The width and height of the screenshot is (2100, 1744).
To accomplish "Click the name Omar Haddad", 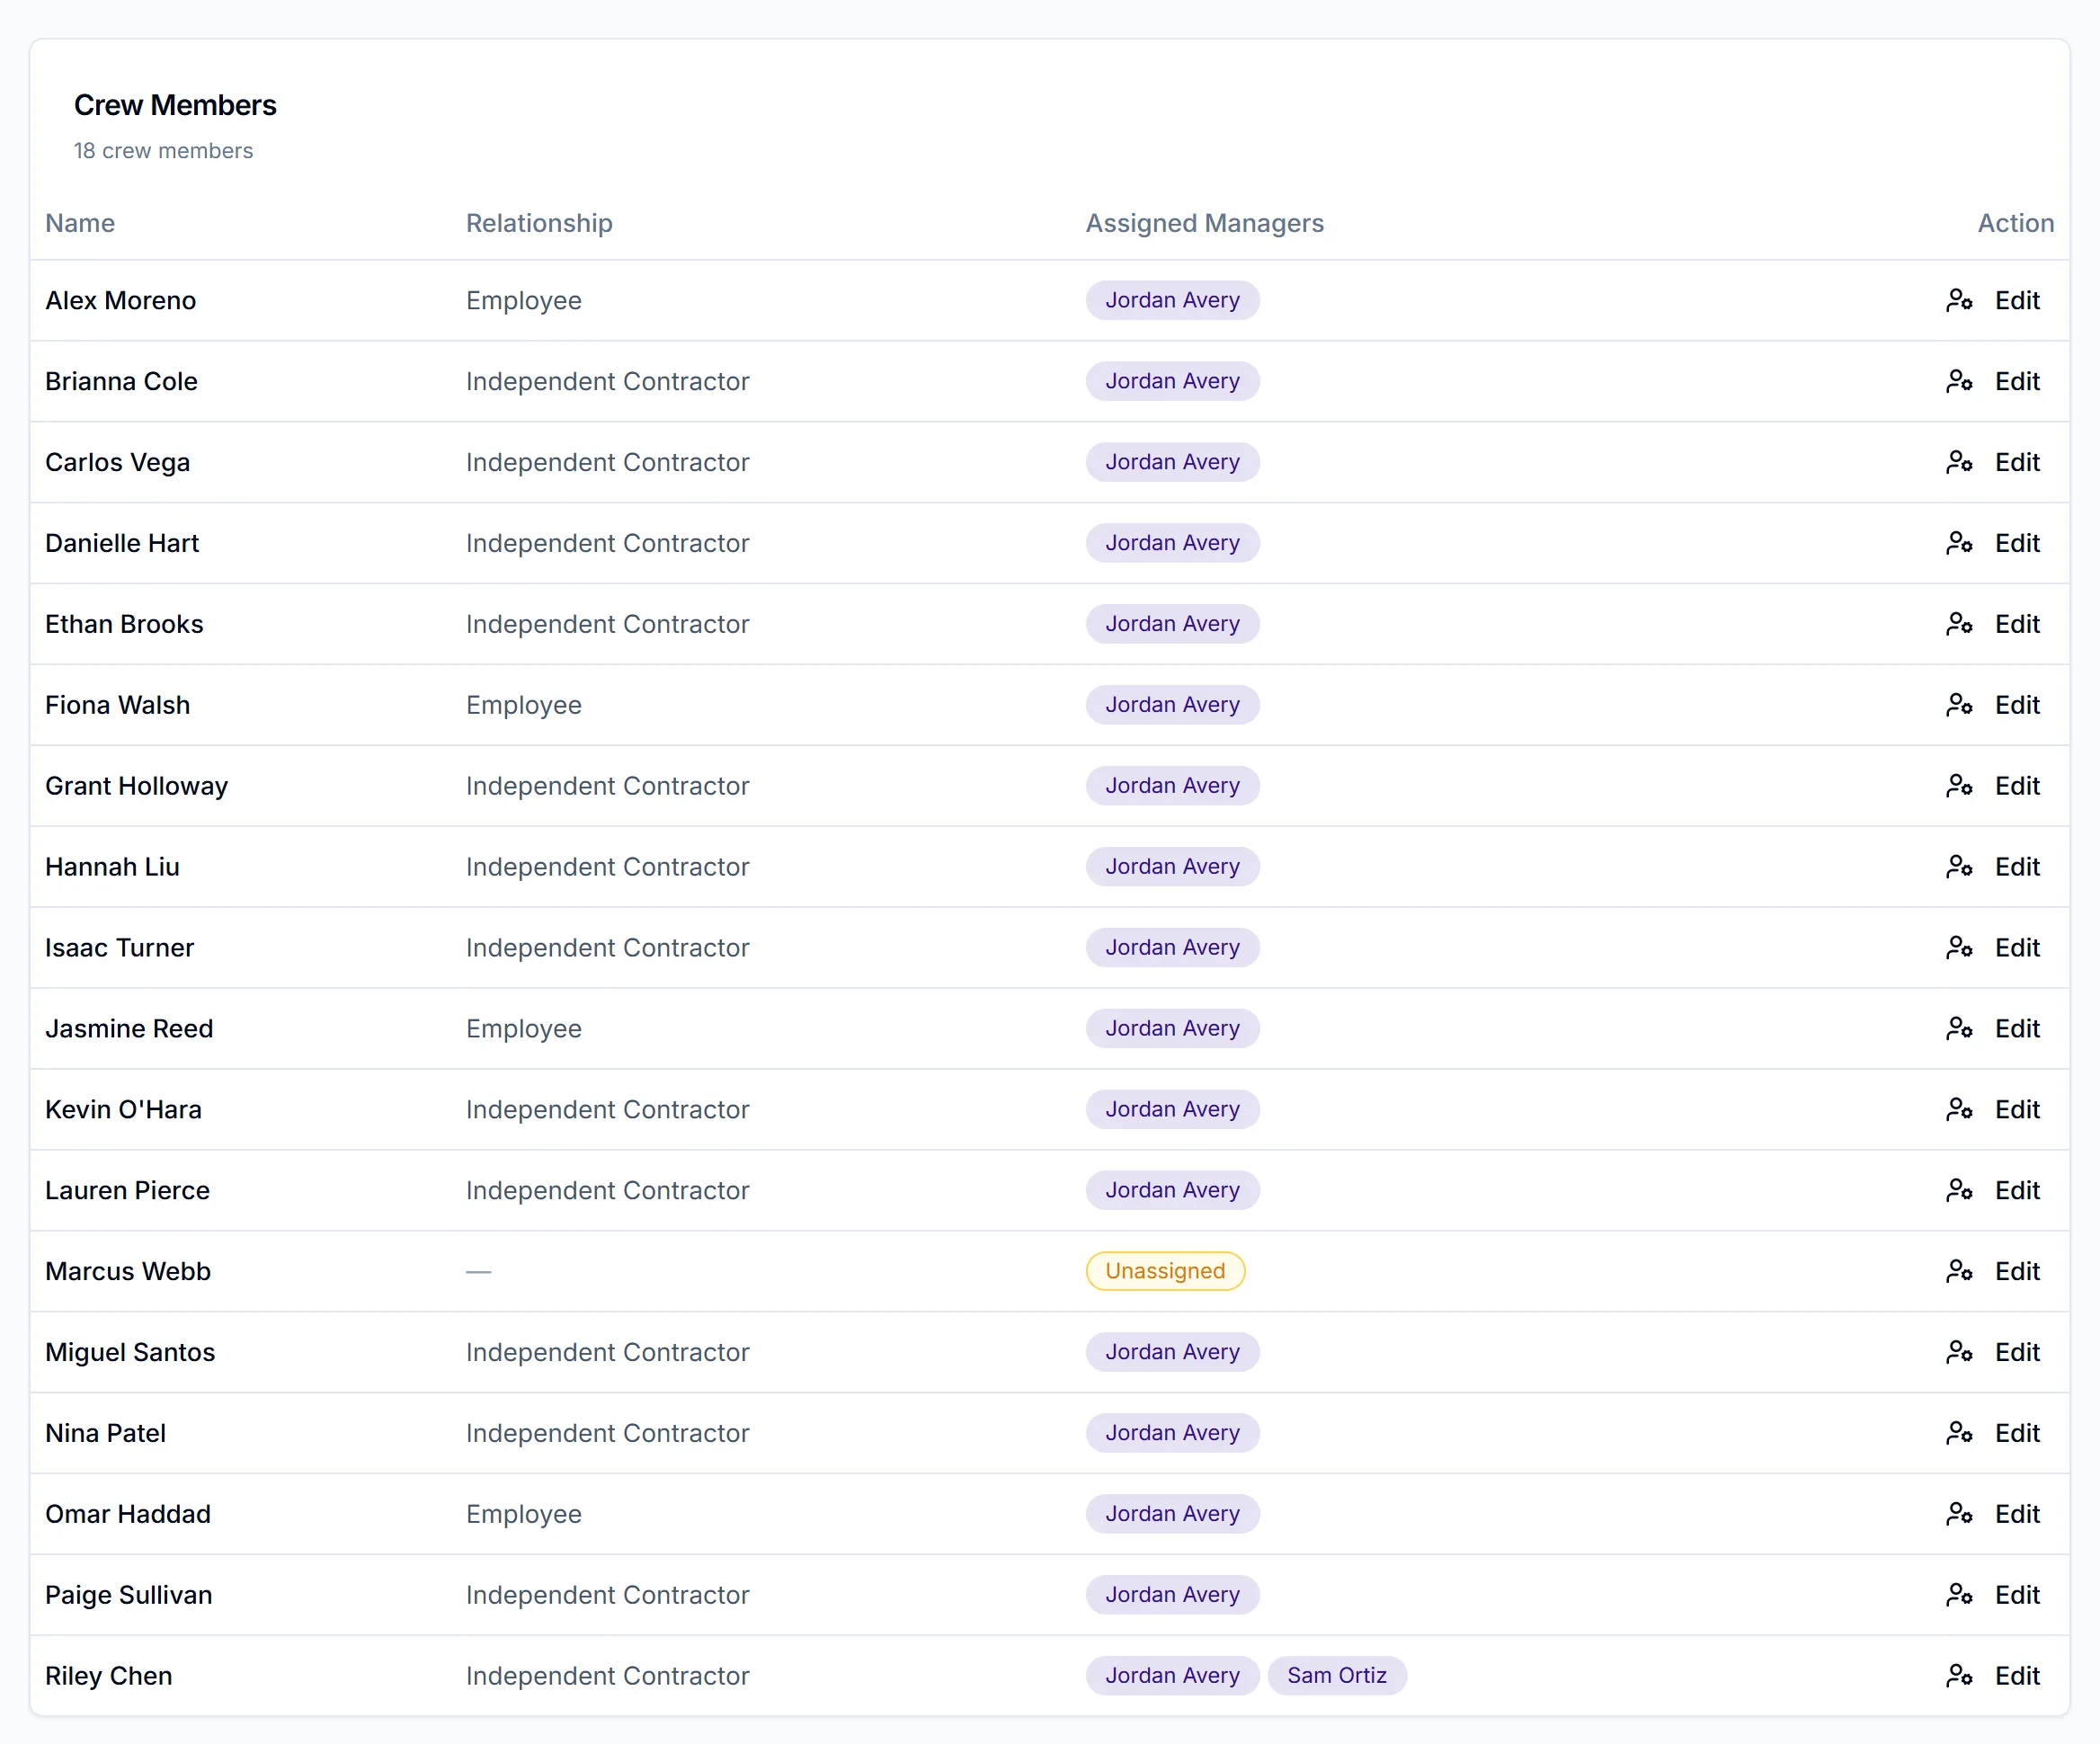I will [x=128, y=1514].
